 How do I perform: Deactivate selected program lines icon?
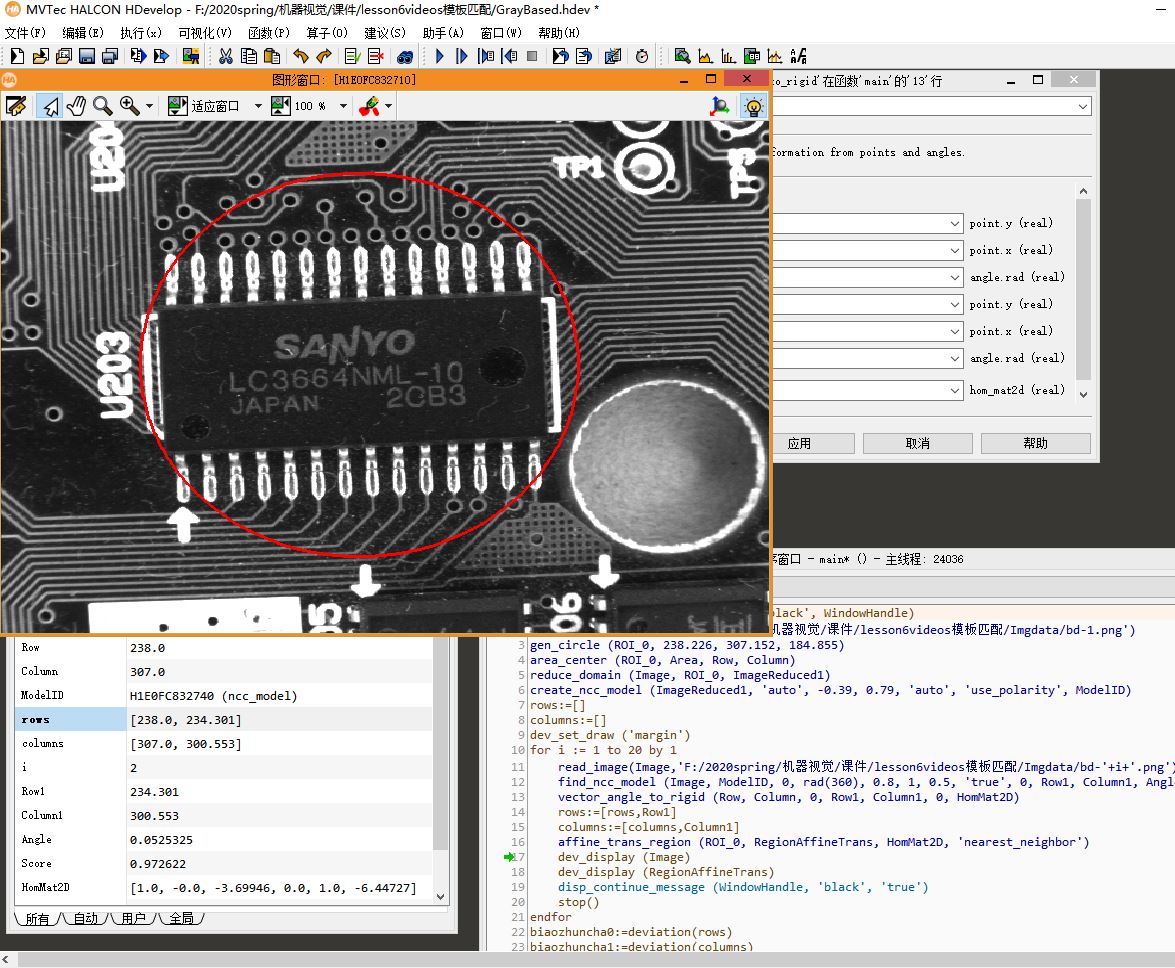[375, 56]
